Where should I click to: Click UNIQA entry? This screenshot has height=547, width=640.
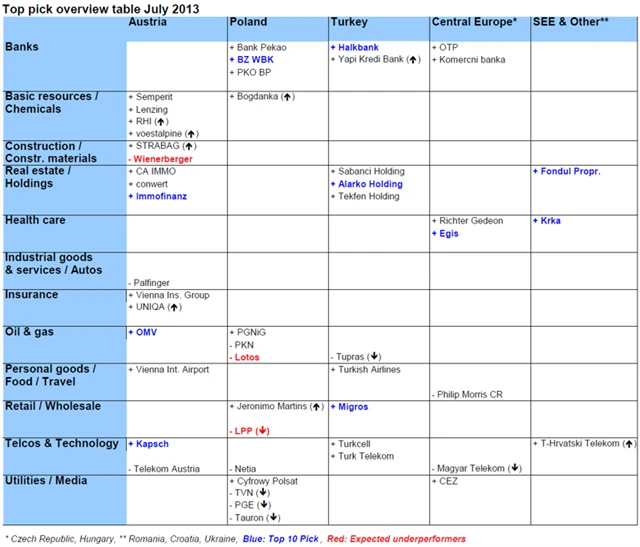pos(155,307)
